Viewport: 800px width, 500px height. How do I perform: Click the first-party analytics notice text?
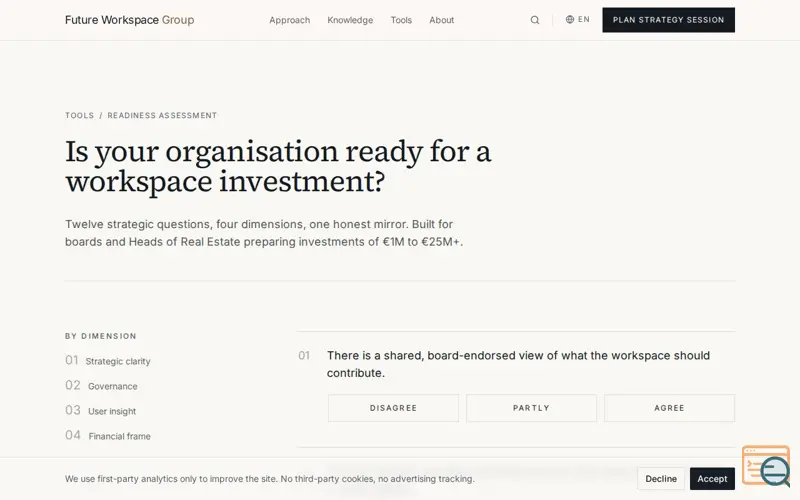(x=269, y=479)
